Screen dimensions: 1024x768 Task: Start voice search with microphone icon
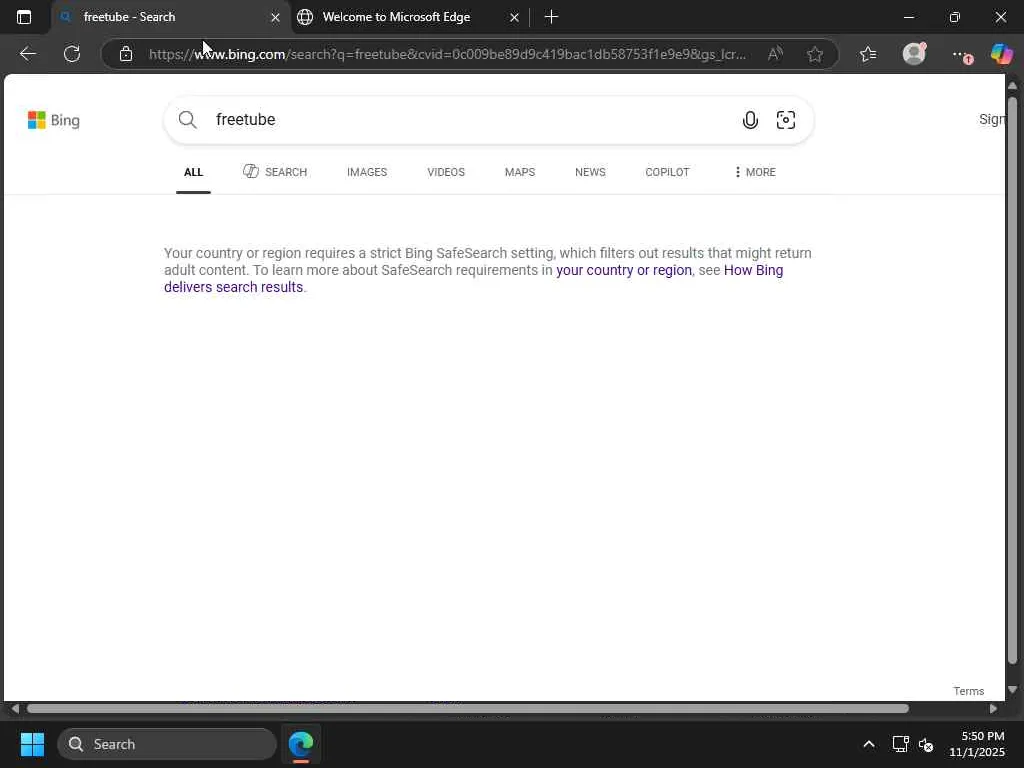(750, 120)
